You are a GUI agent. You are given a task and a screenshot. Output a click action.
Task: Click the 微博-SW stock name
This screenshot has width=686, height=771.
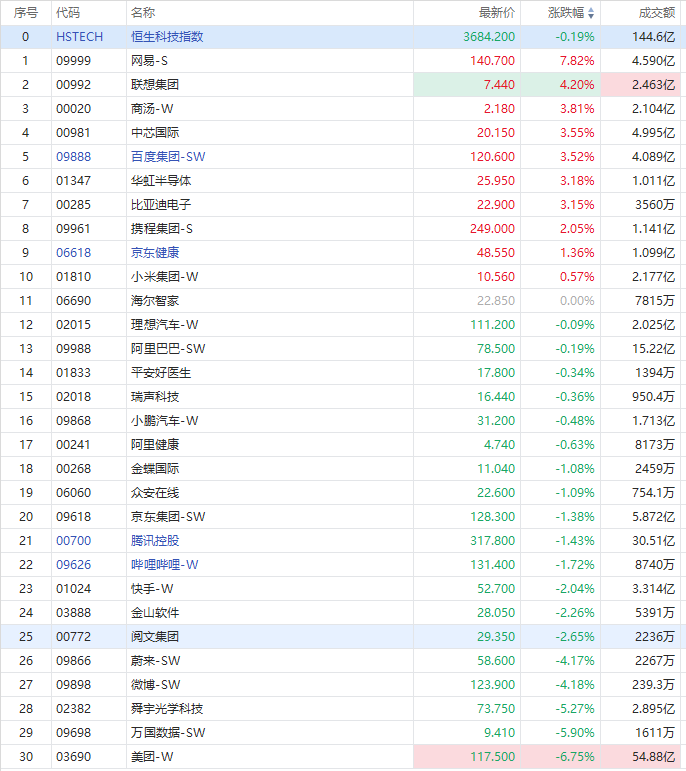[156, 685]
